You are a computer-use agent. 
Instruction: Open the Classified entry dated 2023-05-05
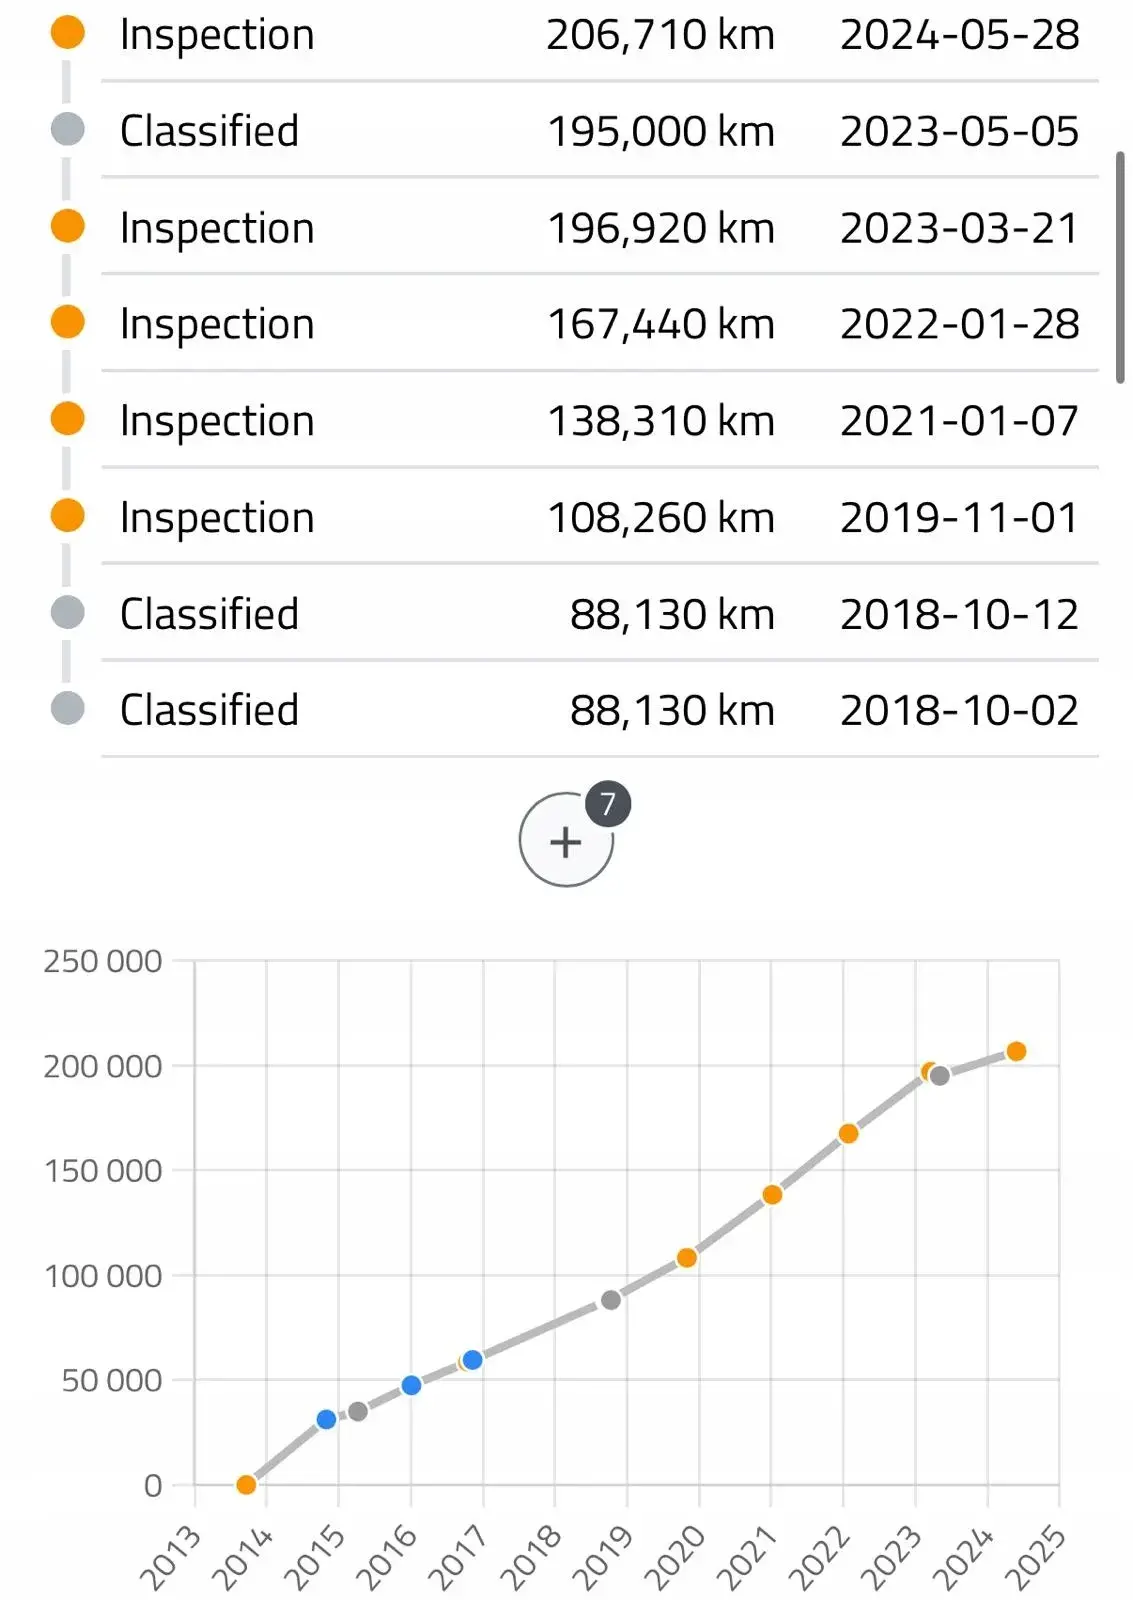pyautogui.click(x=209, y=131)
